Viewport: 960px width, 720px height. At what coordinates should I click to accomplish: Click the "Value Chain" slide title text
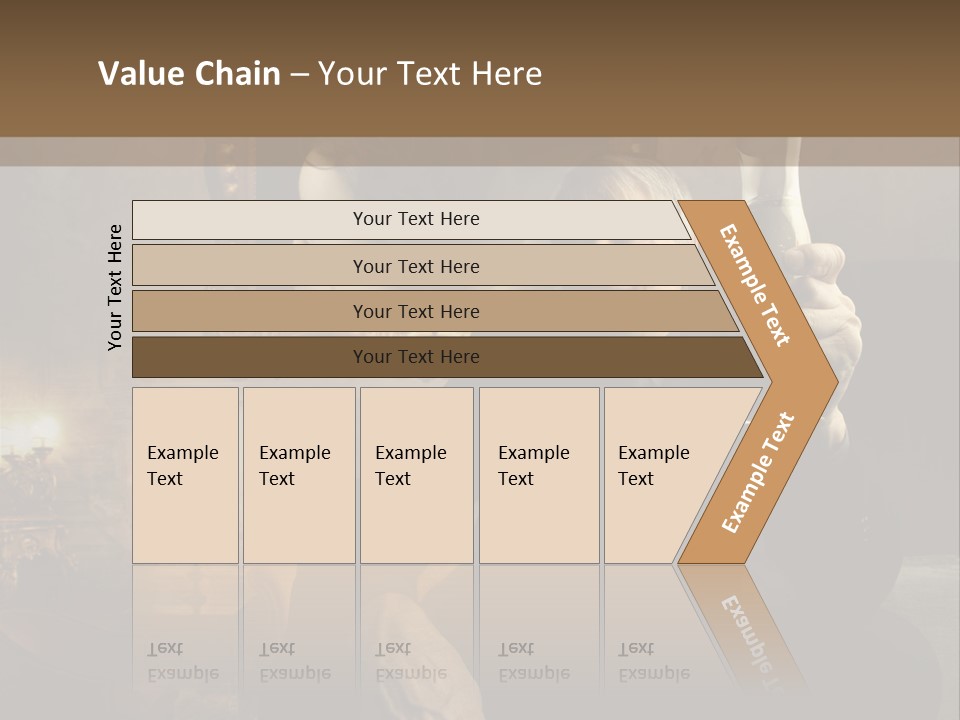pos(190,74)
